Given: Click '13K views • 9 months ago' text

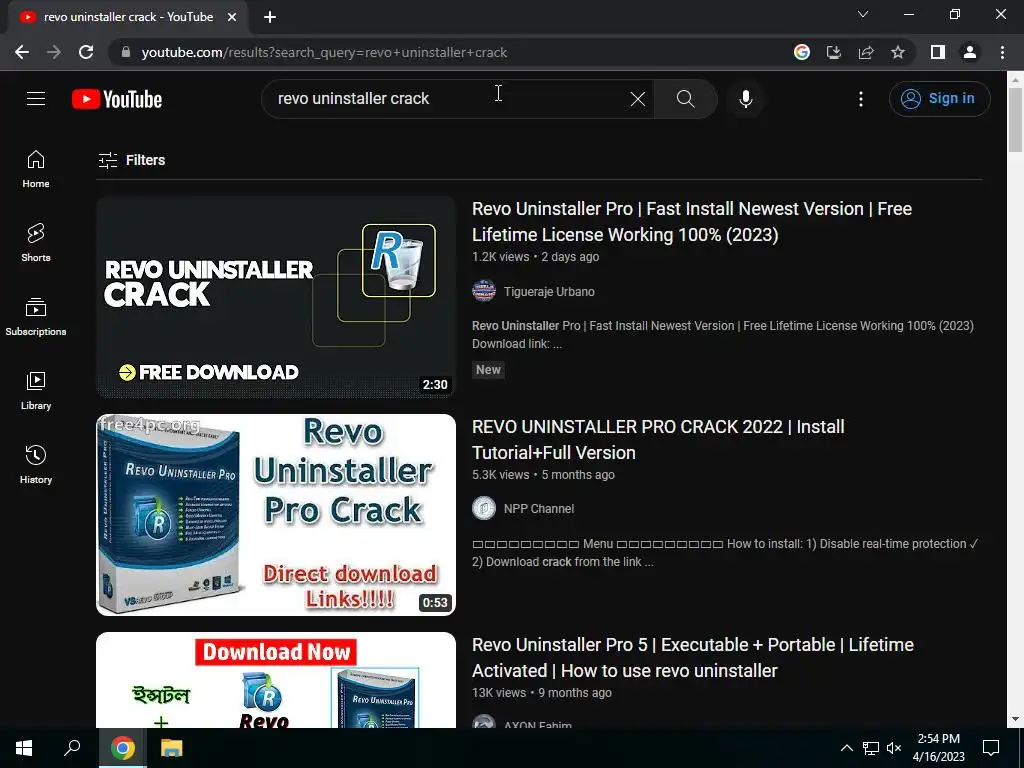Looking at the screenshot, I should pyautogui.click(x=542, y=693).
